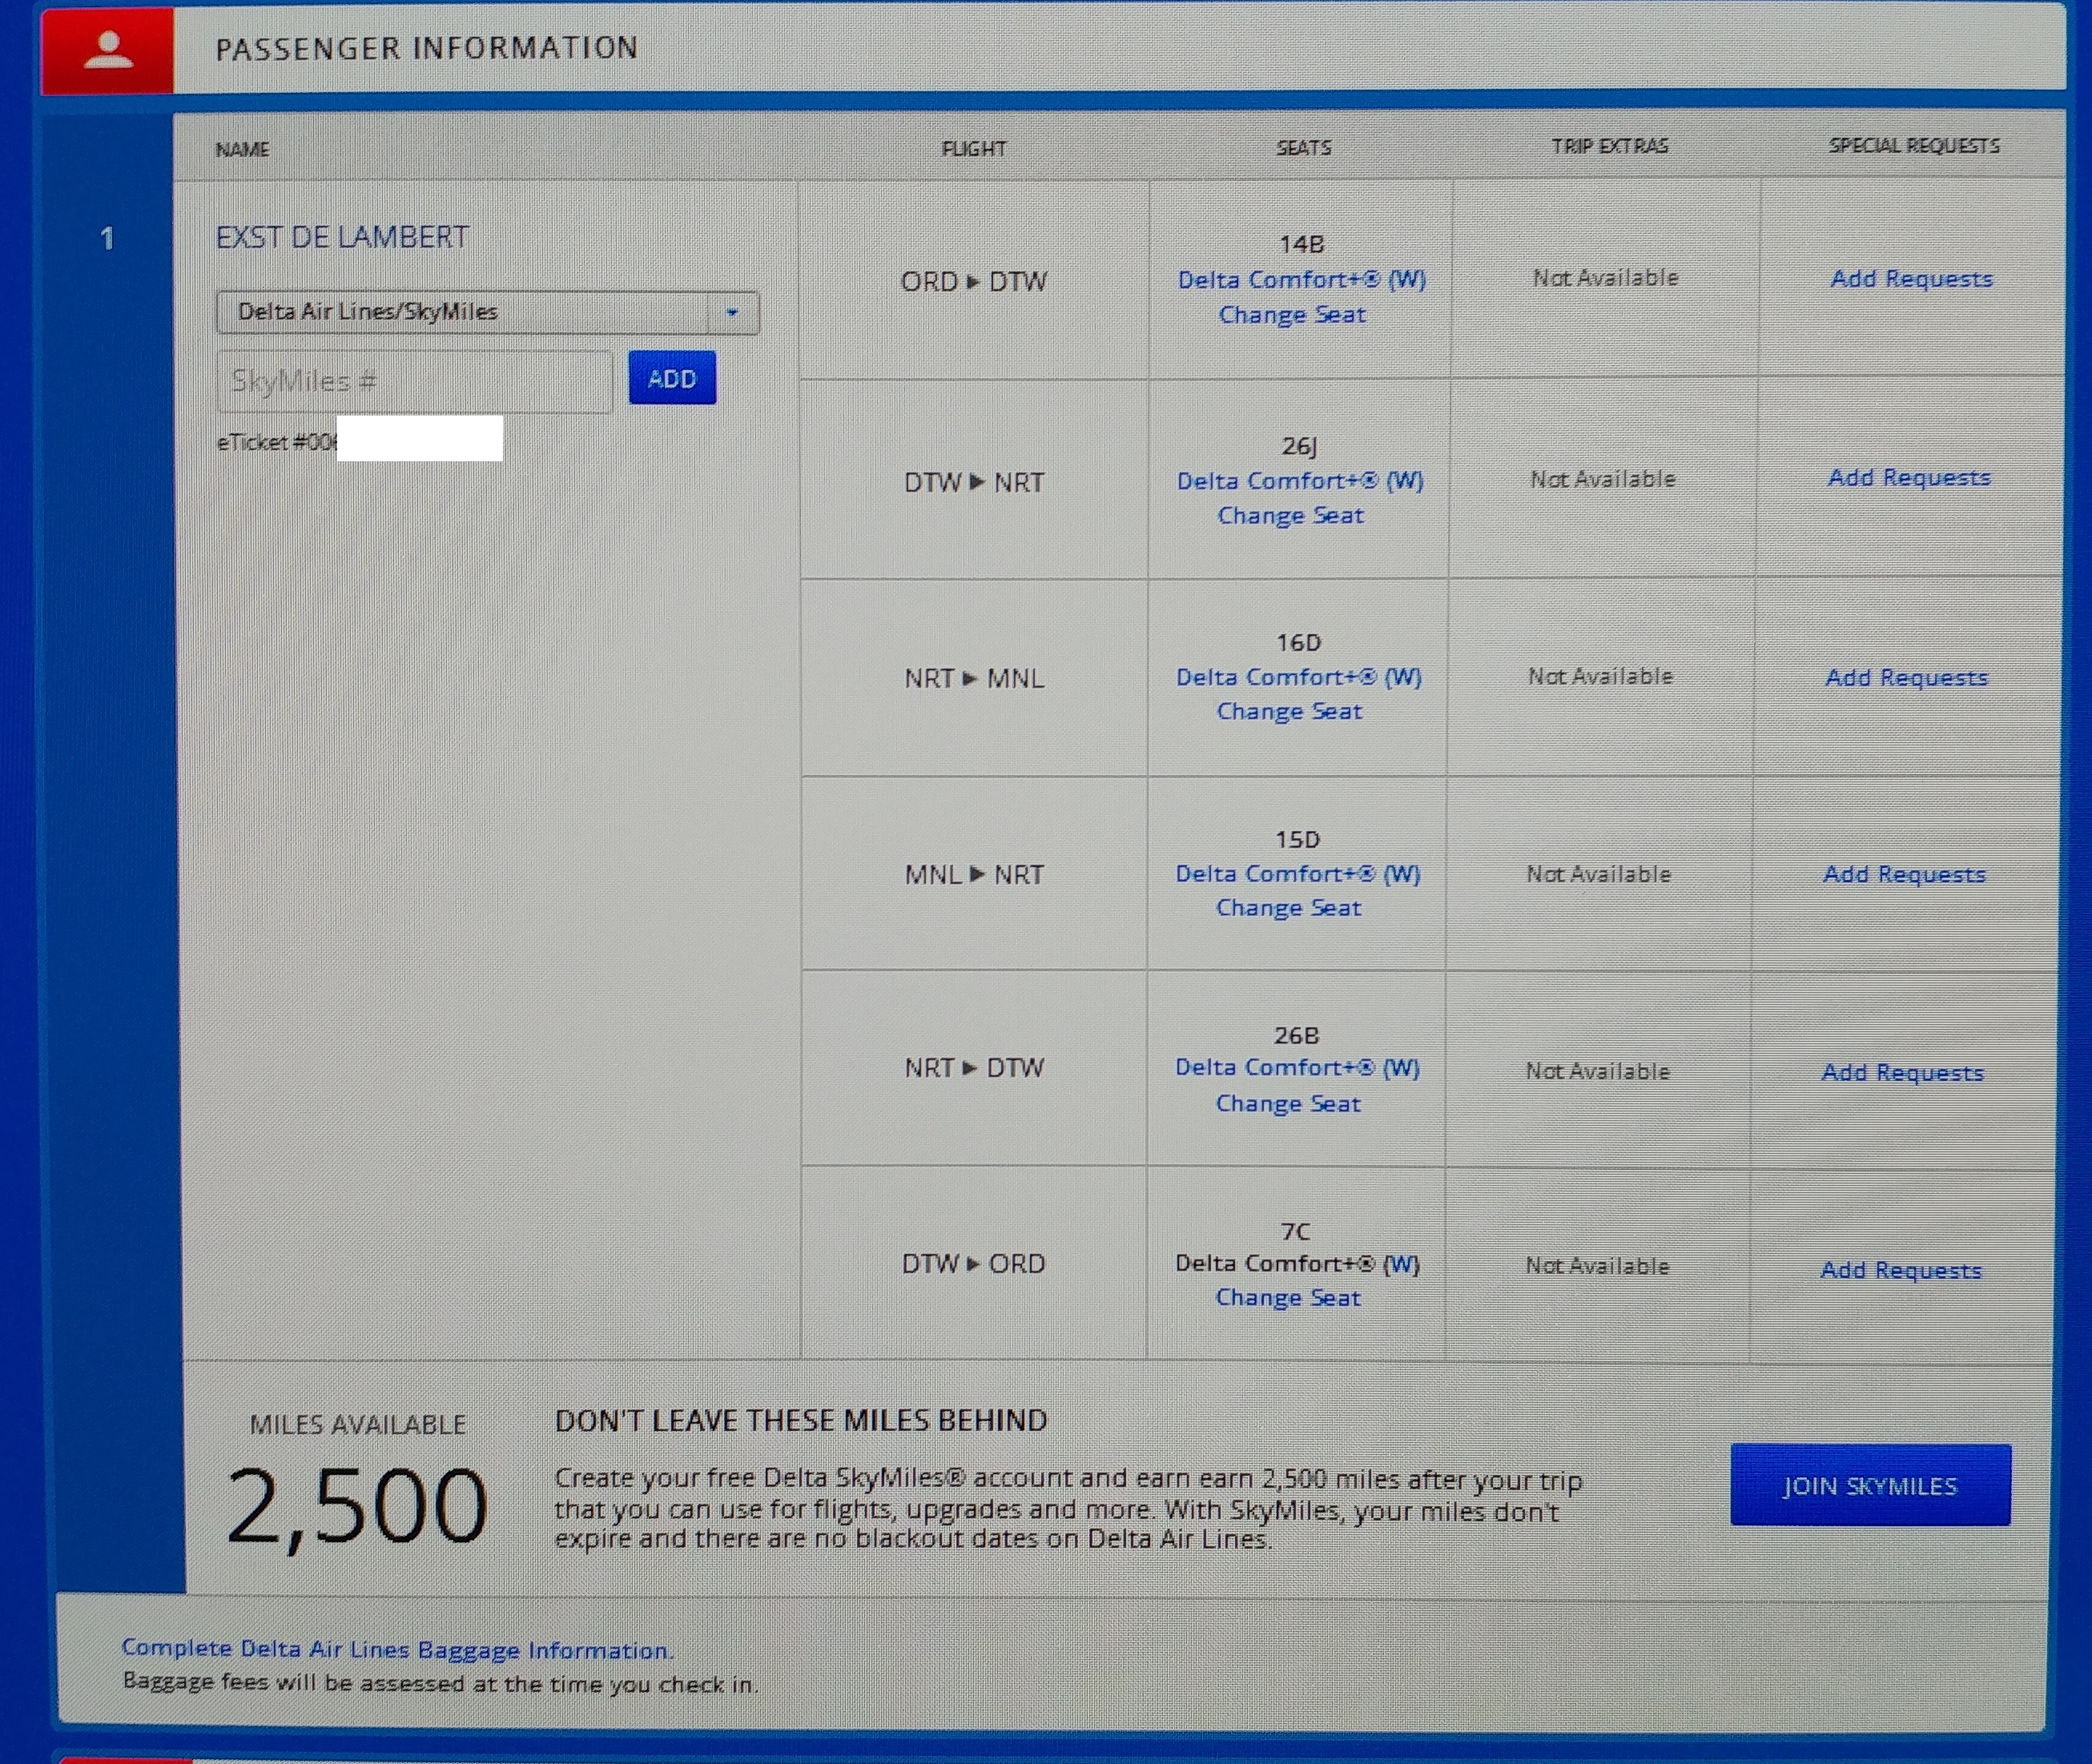This screenshot has width=2092, height=1764.
Task: Add Requests for the NRT to DTW flight
Action: click(1902, 1073)
